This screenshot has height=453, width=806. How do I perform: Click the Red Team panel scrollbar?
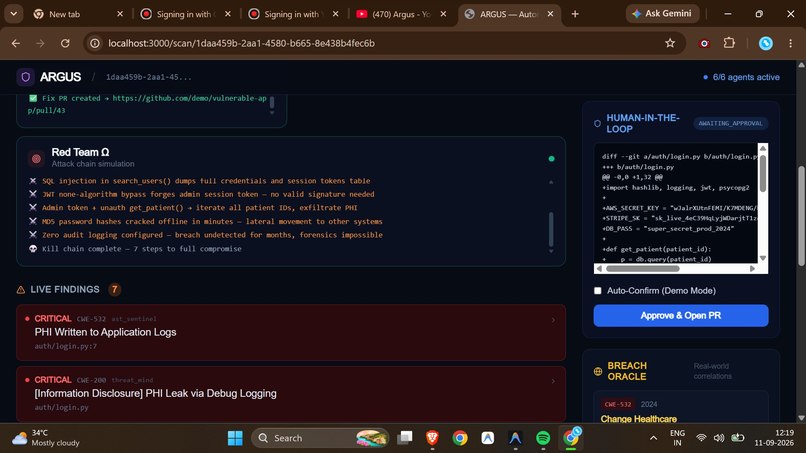551,229
